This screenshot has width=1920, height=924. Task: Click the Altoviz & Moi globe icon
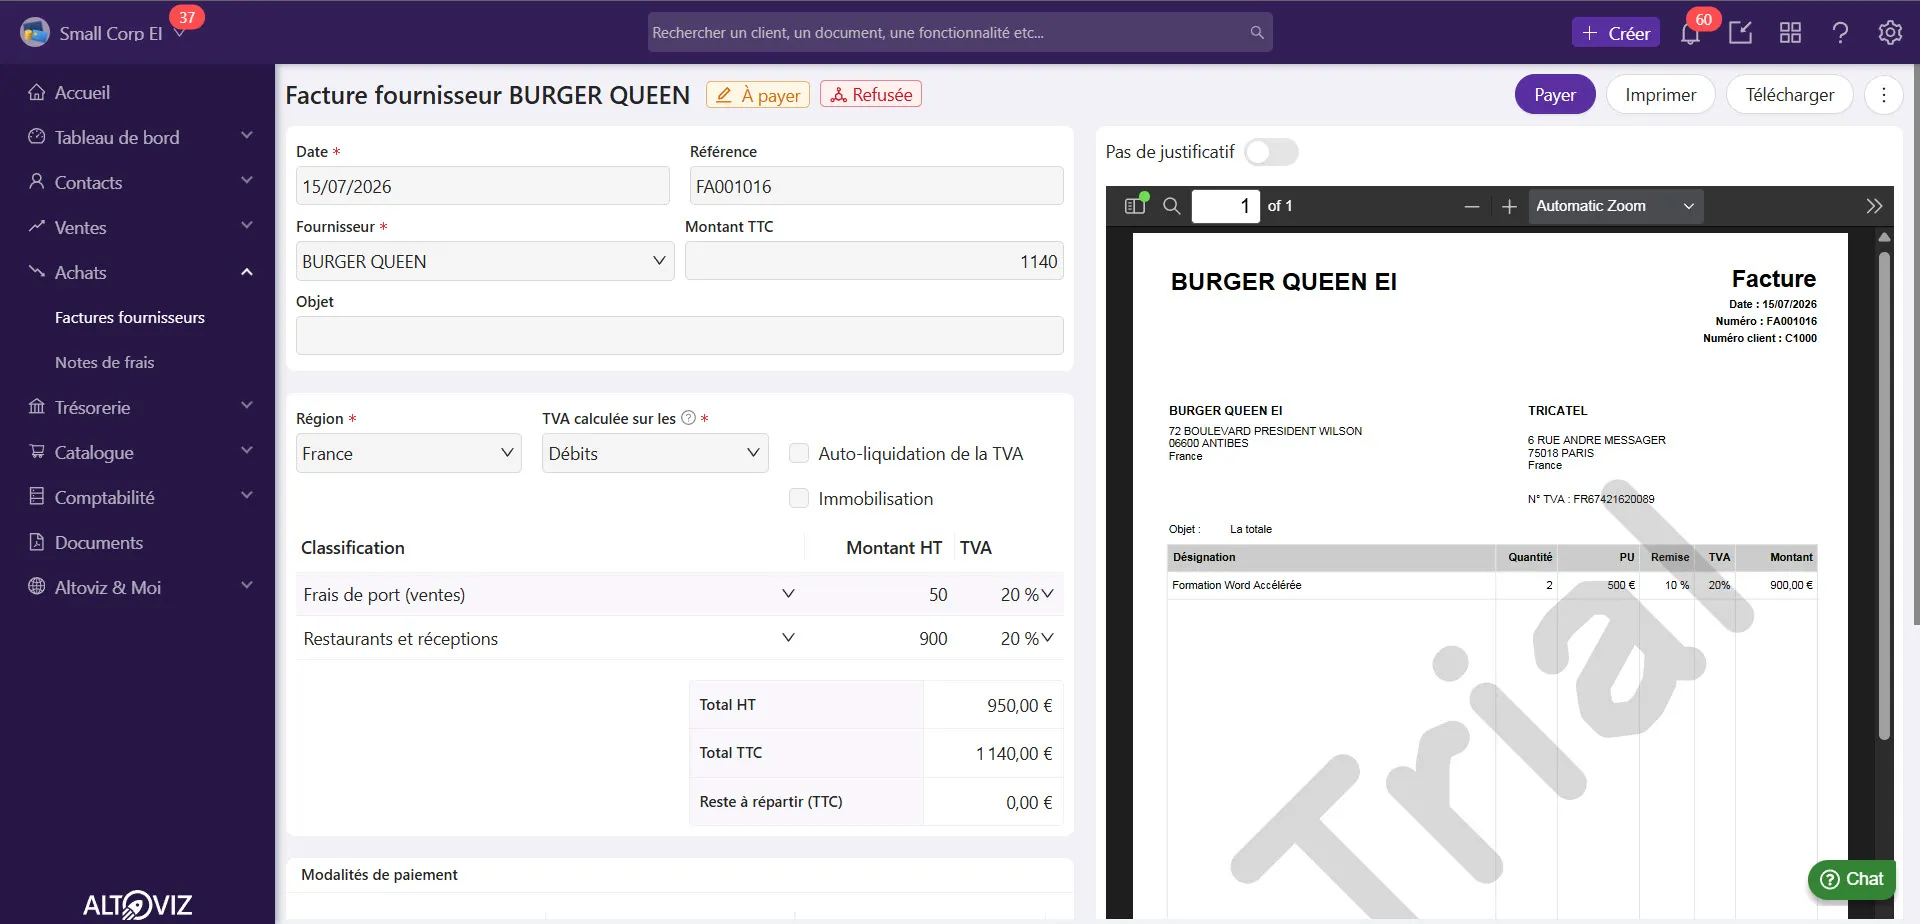point(37,587)
